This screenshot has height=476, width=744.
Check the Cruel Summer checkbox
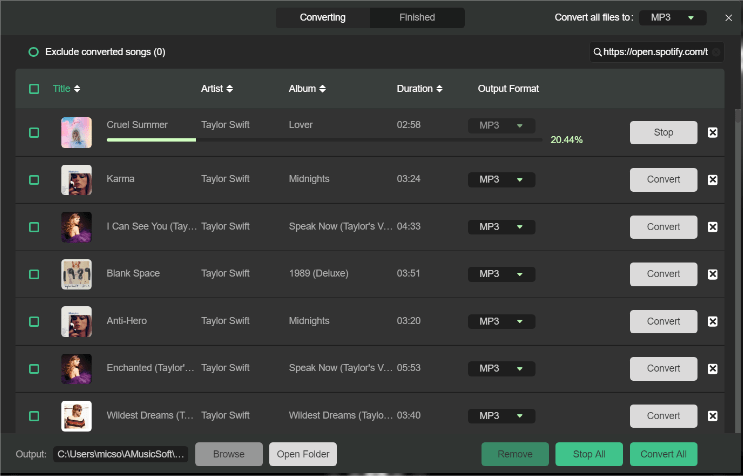click(x=34, y=132)
